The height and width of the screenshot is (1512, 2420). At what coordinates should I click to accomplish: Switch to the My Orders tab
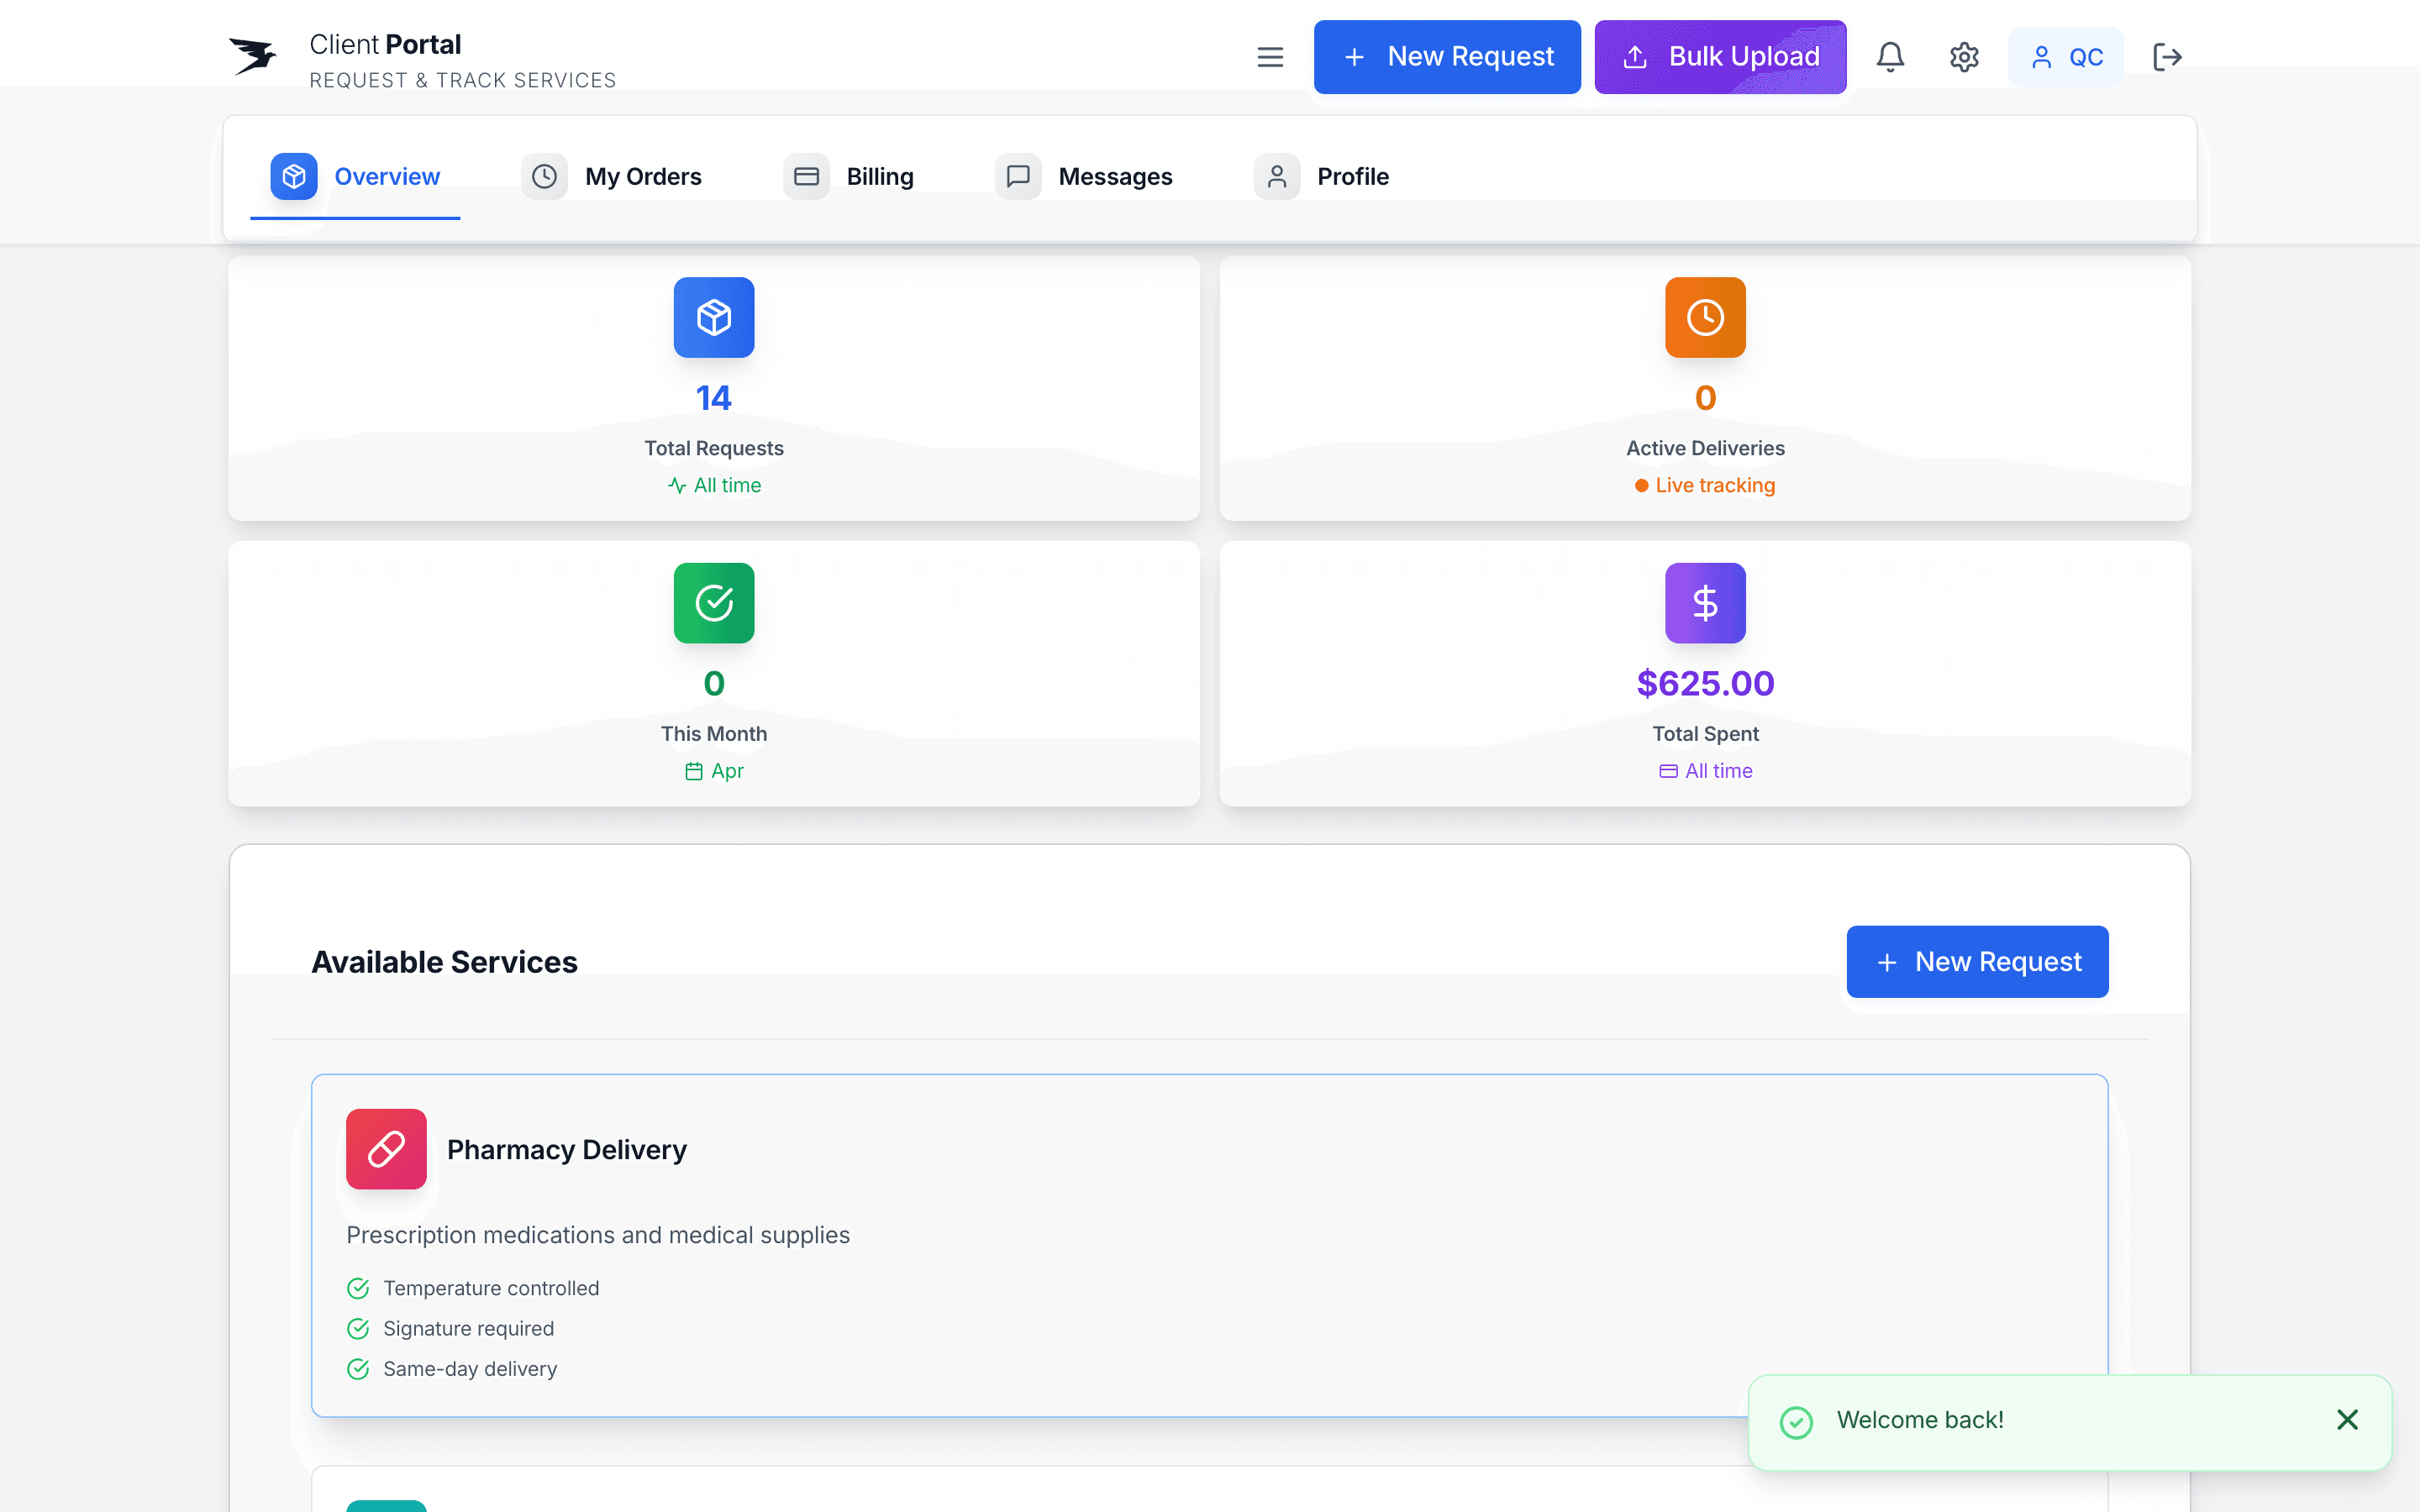644,176
